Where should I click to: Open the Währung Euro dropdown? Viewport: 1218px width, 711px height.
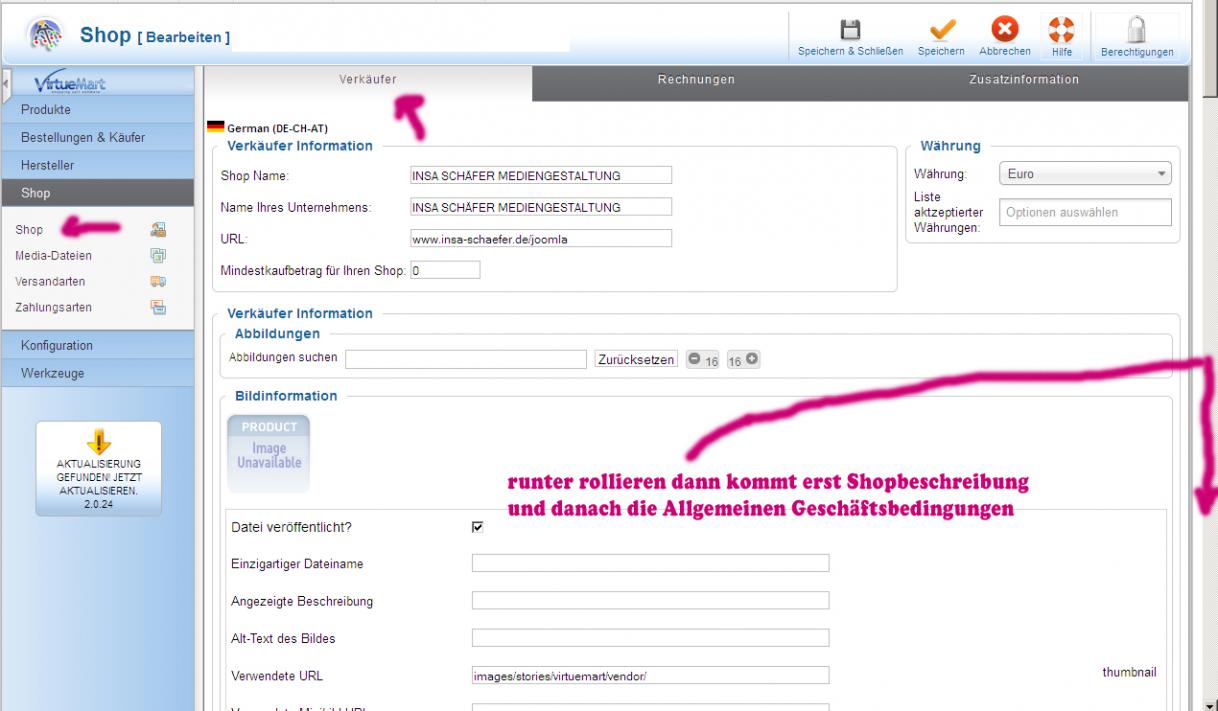tap(1084, 174)
